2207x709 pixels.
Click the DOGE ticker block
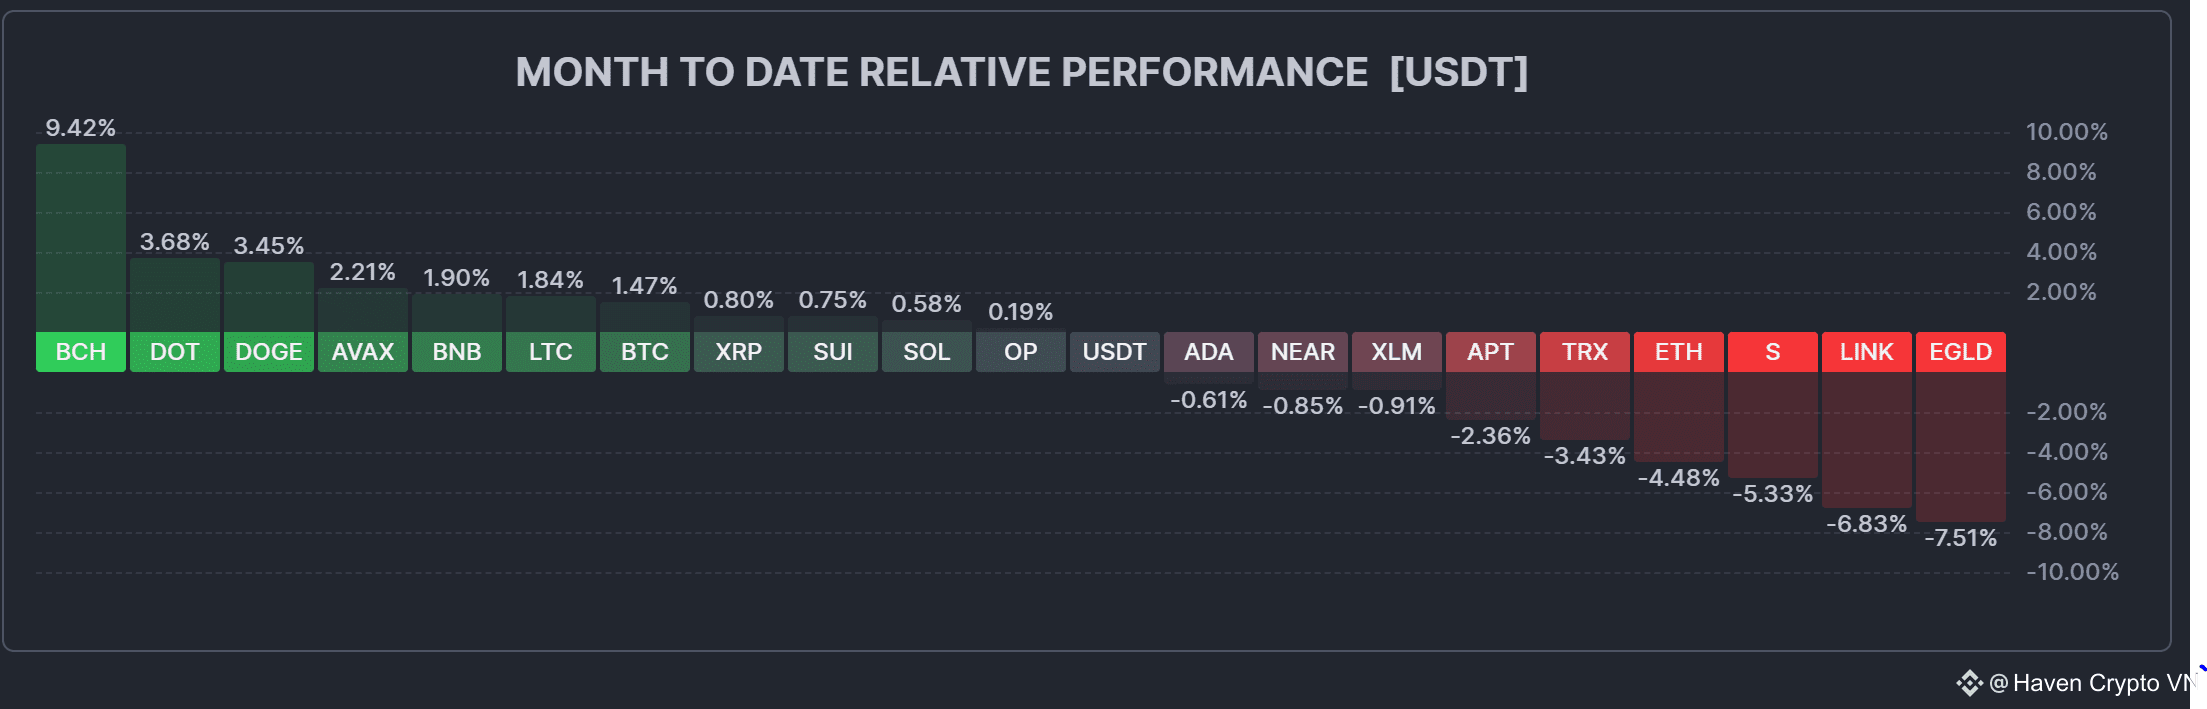pyautogui.click(x=269, y=352)
